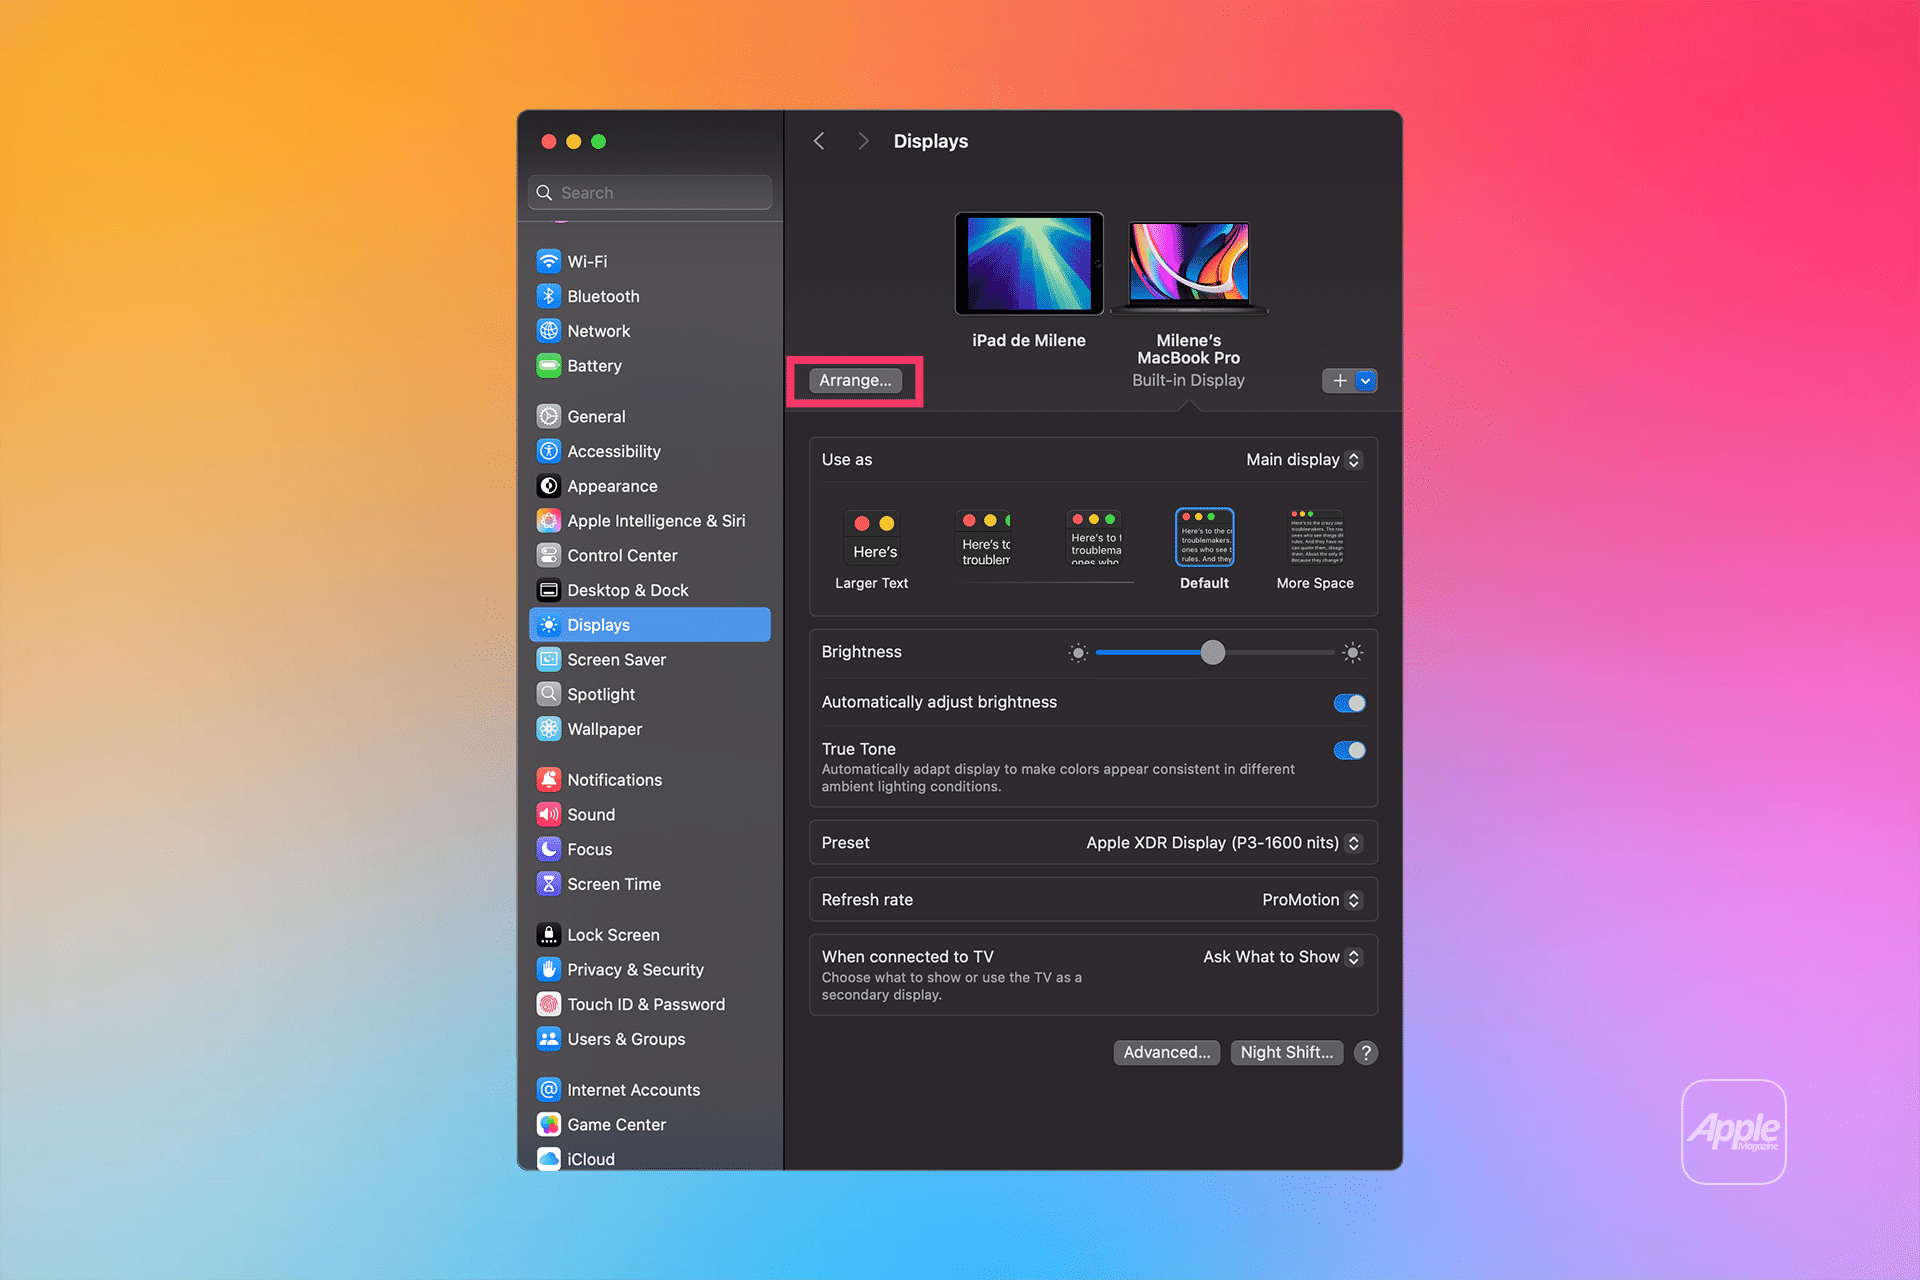The height and width of the screenshot is (1280, 1920).
Task: Open the help question mark button
Action: (1366, 1052)
